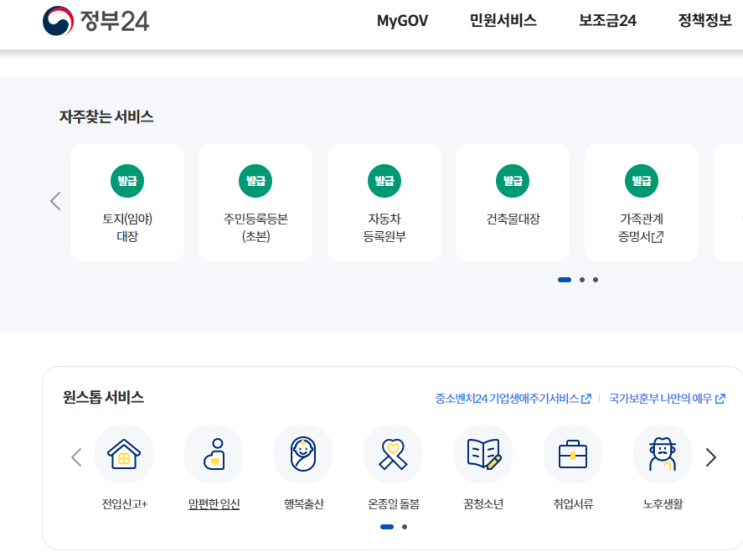Open the 노후생활 label
The image size is (743, 552).
coord(662,504)
